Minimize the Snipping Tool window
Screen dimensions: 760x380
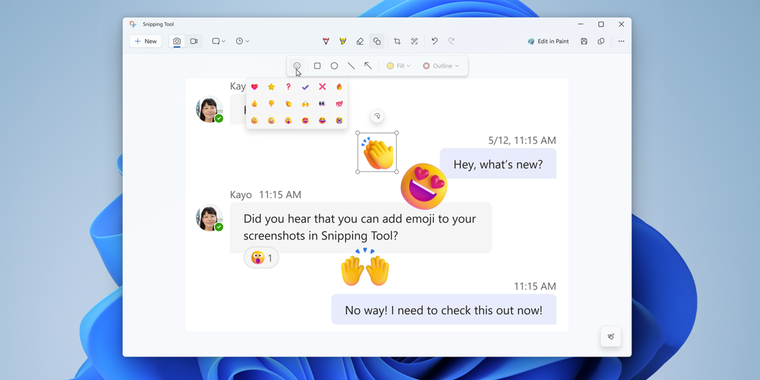tap(581, 24)
